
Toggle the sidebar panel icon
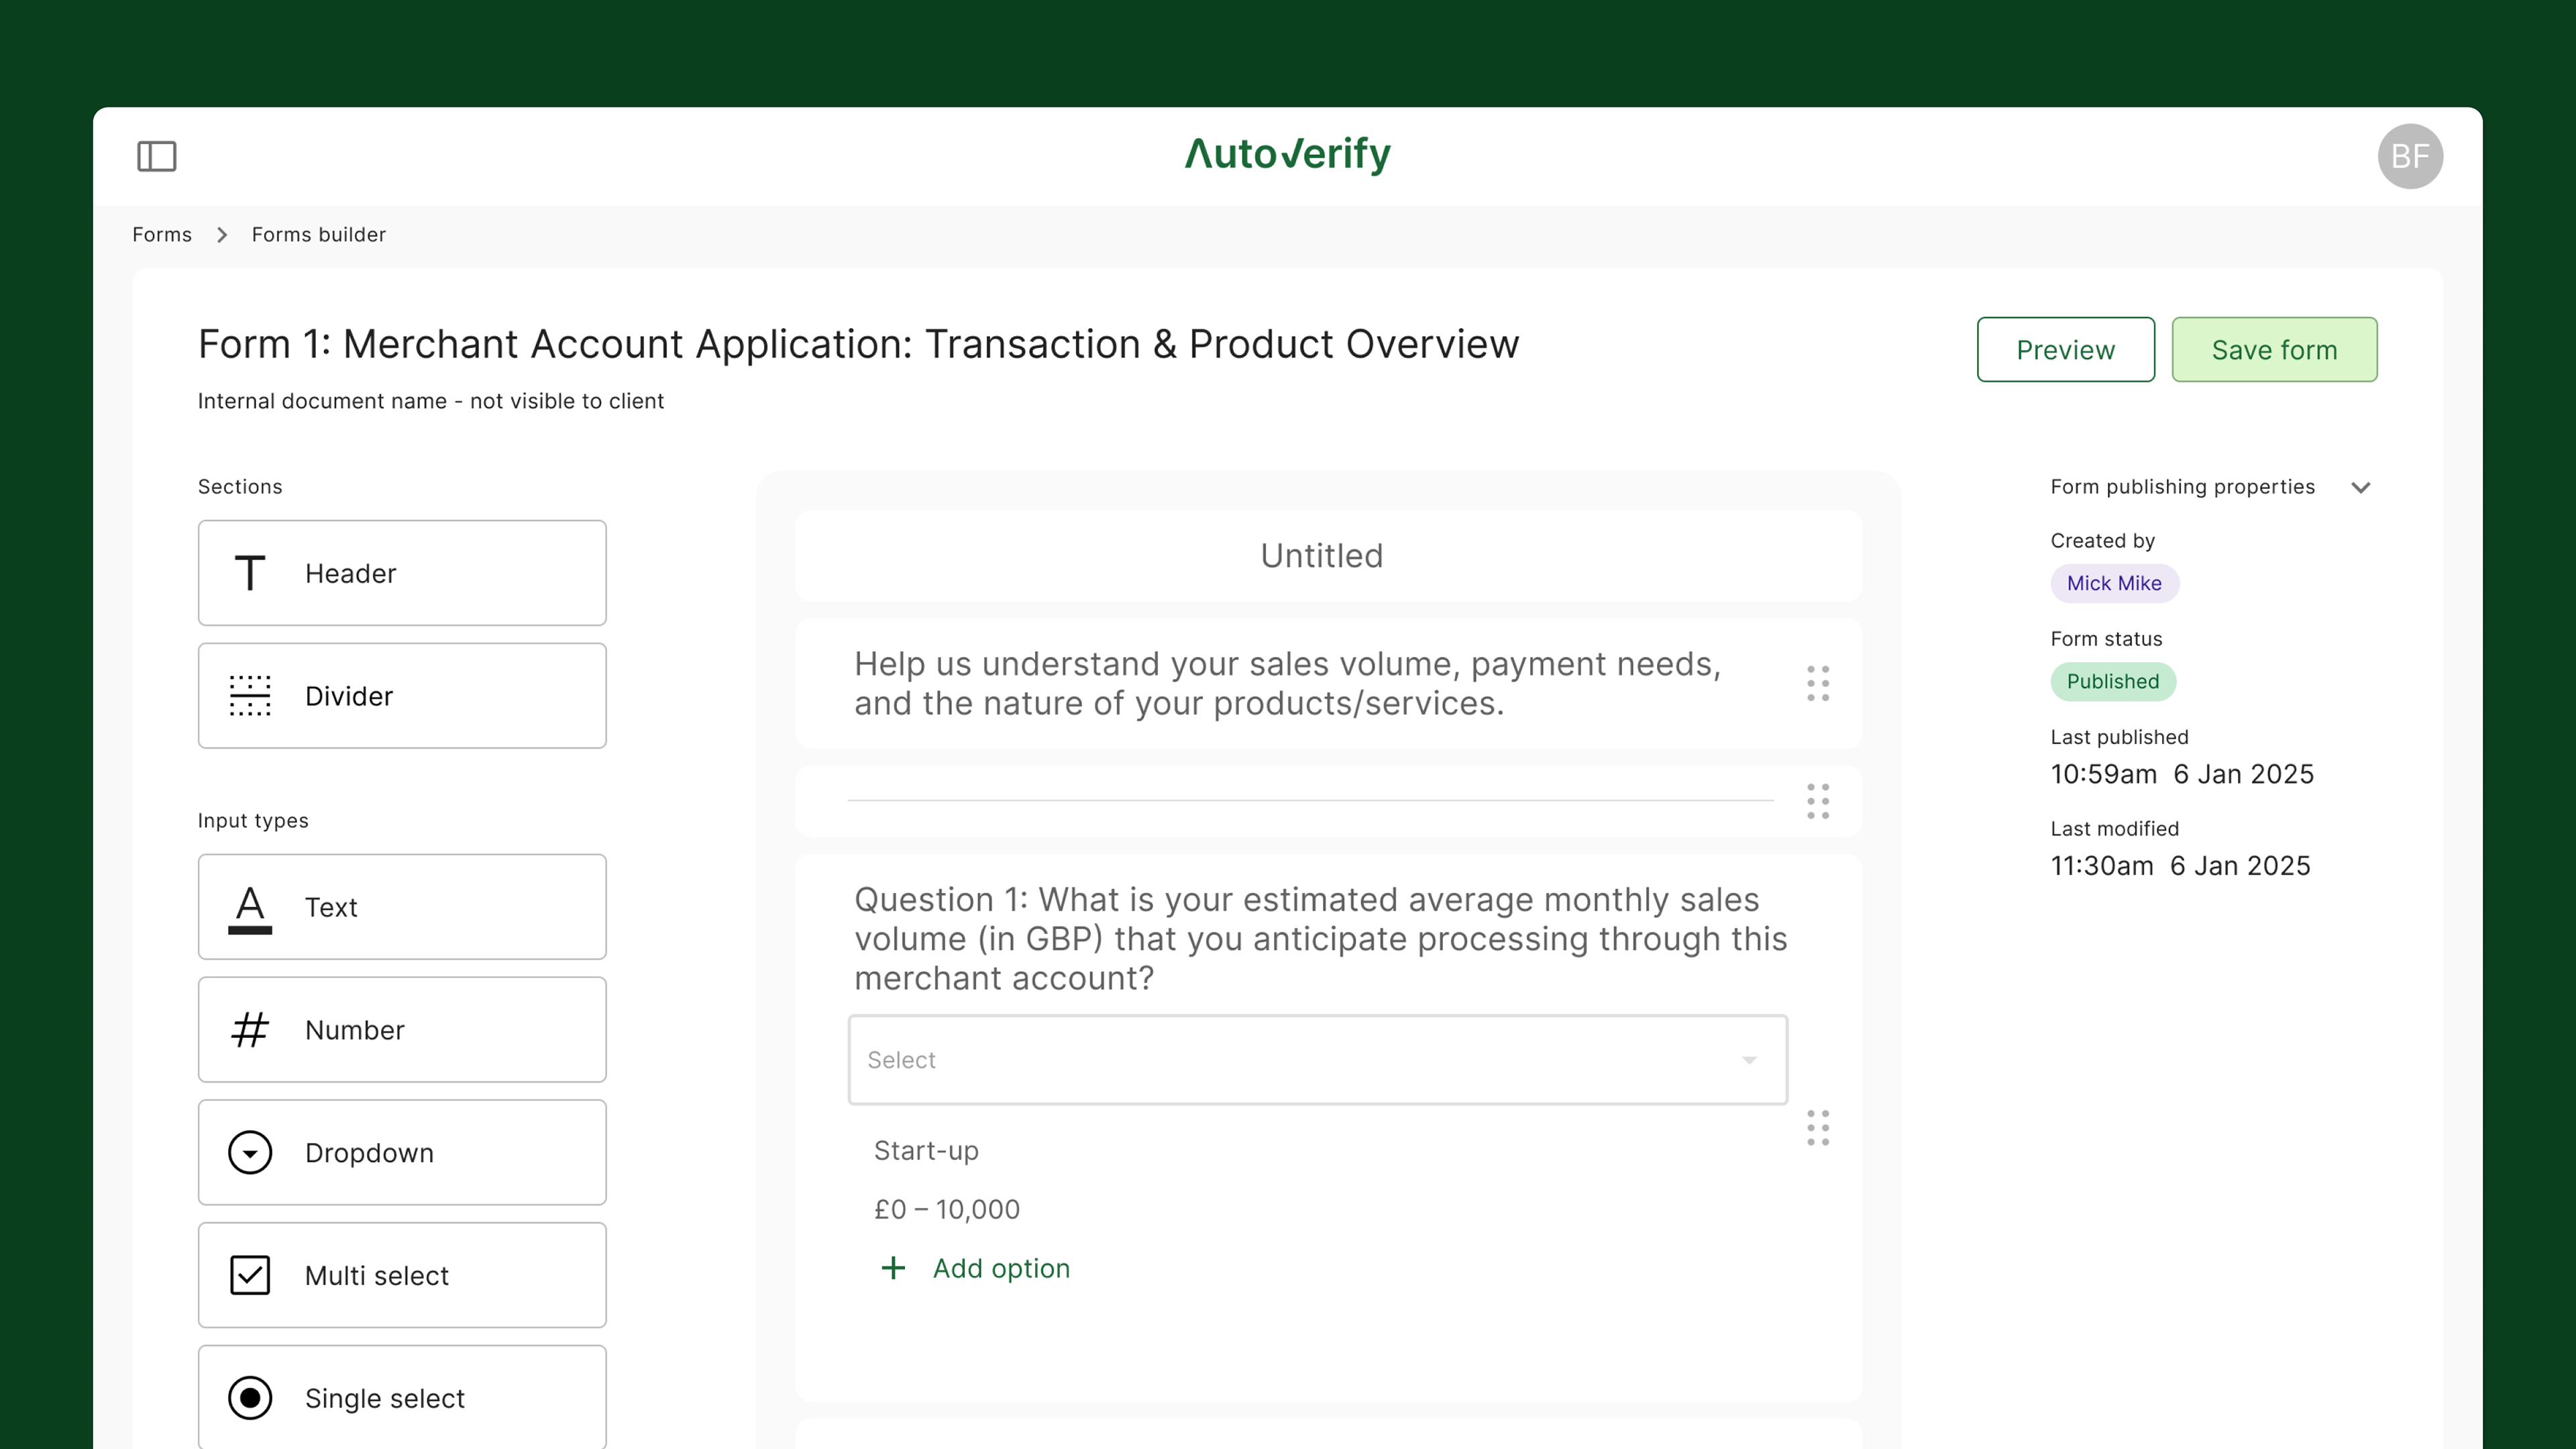[x=156, y=156]
